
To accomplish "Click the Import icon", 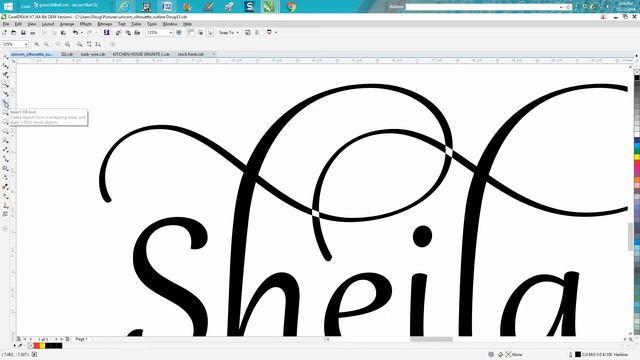I will 118,32.
